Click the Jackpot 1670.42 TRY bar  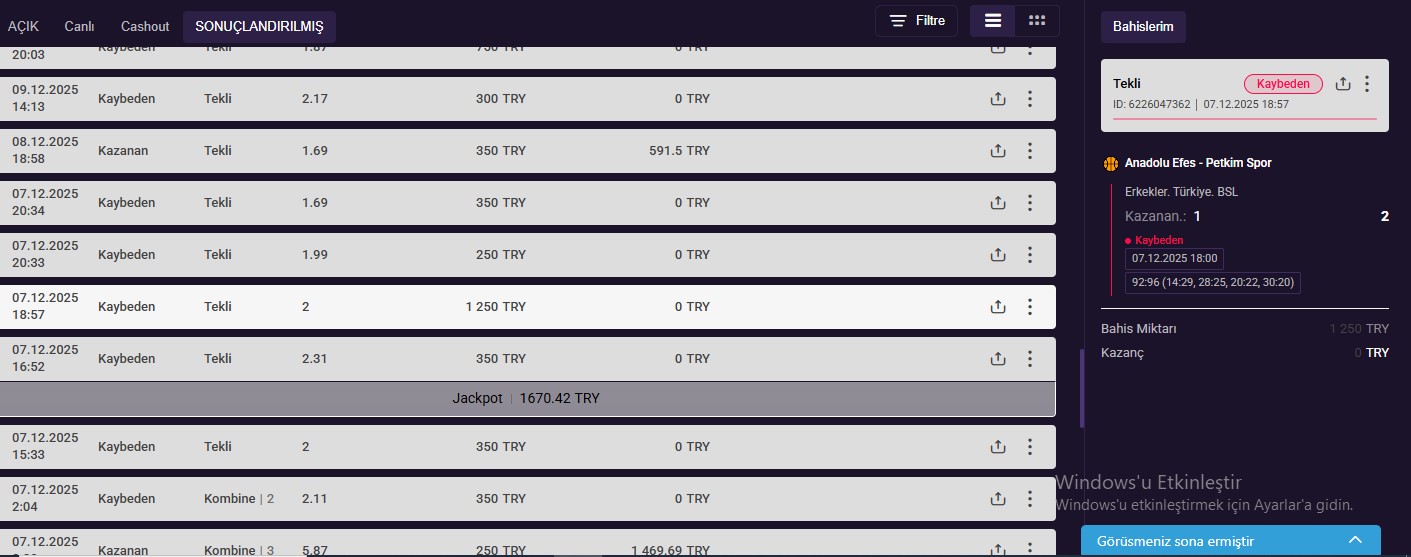point(527,399)
